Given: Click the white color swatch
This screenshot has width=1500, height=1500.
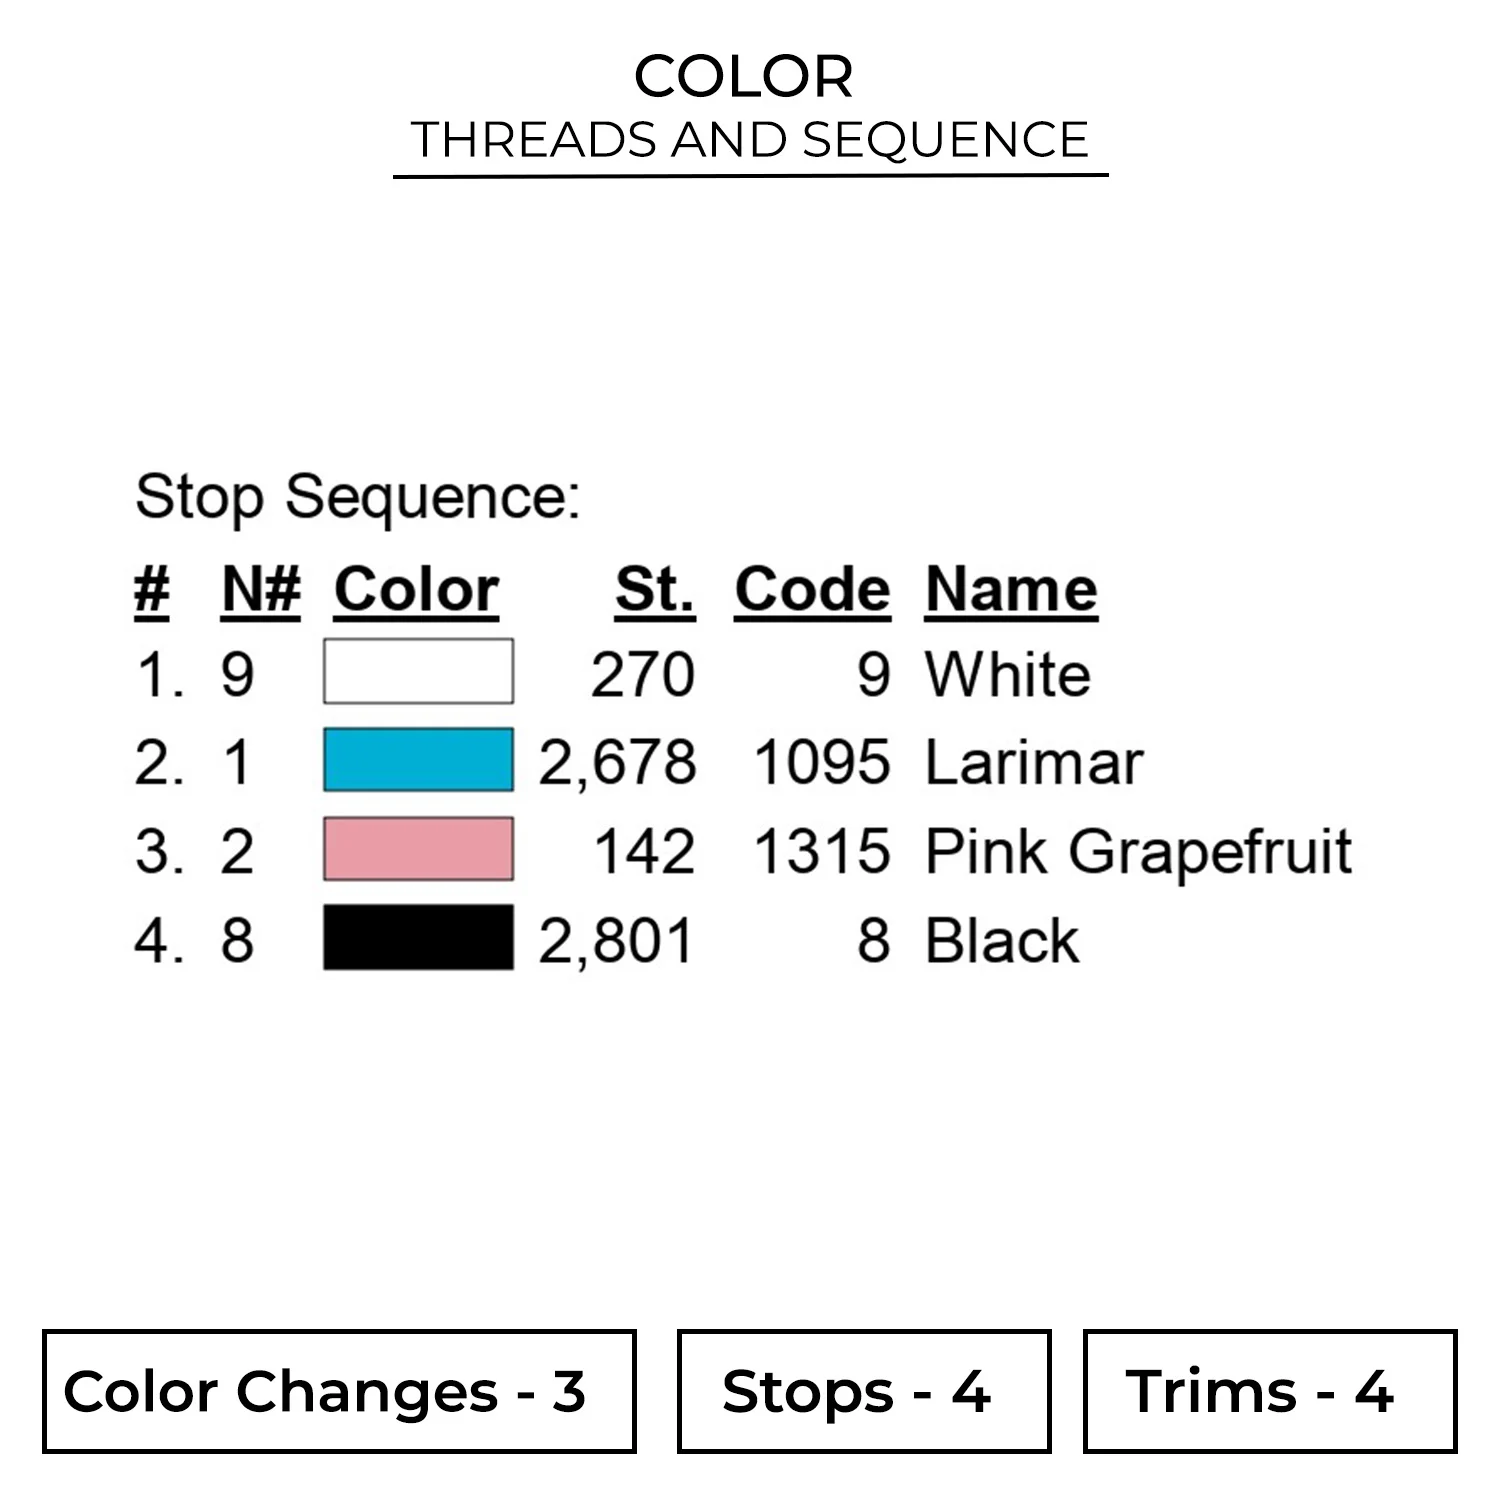Looking at the screenshot, I should tap(418, 671).
